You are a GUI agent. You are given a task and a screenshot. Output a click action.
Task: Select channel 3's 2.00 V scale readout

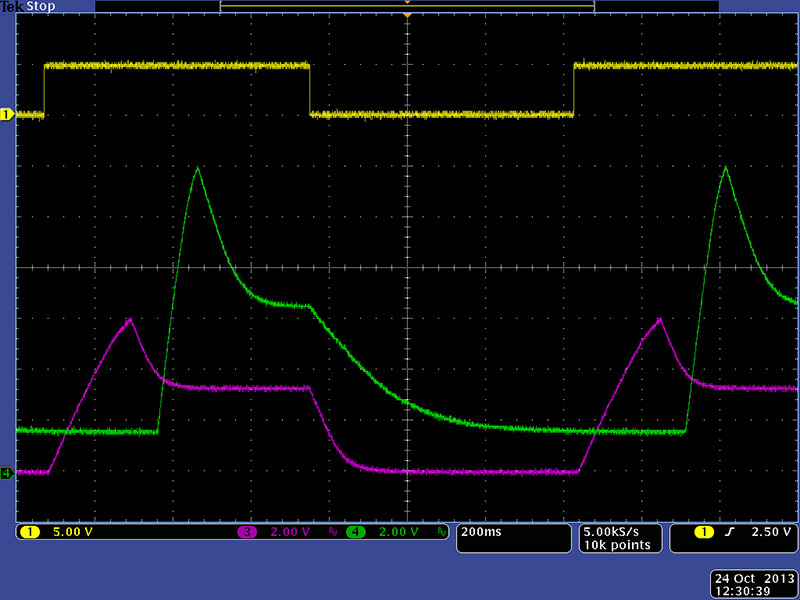(x=290, y=532)
